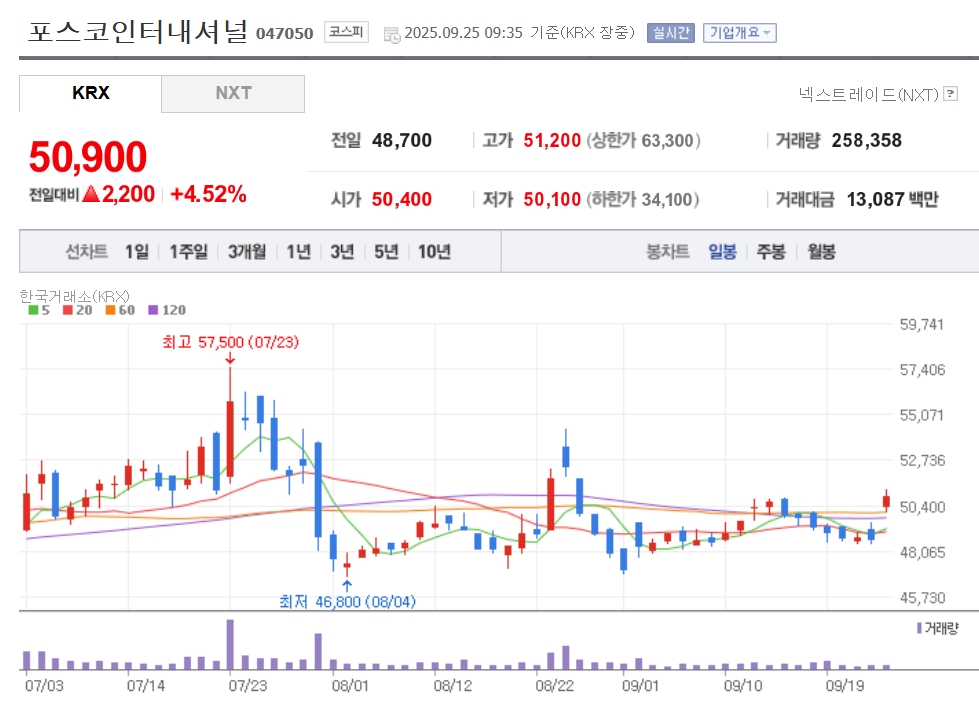This screenshot has height=702, width=979.
Task: Switch to the KRX tab
Action: (x=91, y=93)
